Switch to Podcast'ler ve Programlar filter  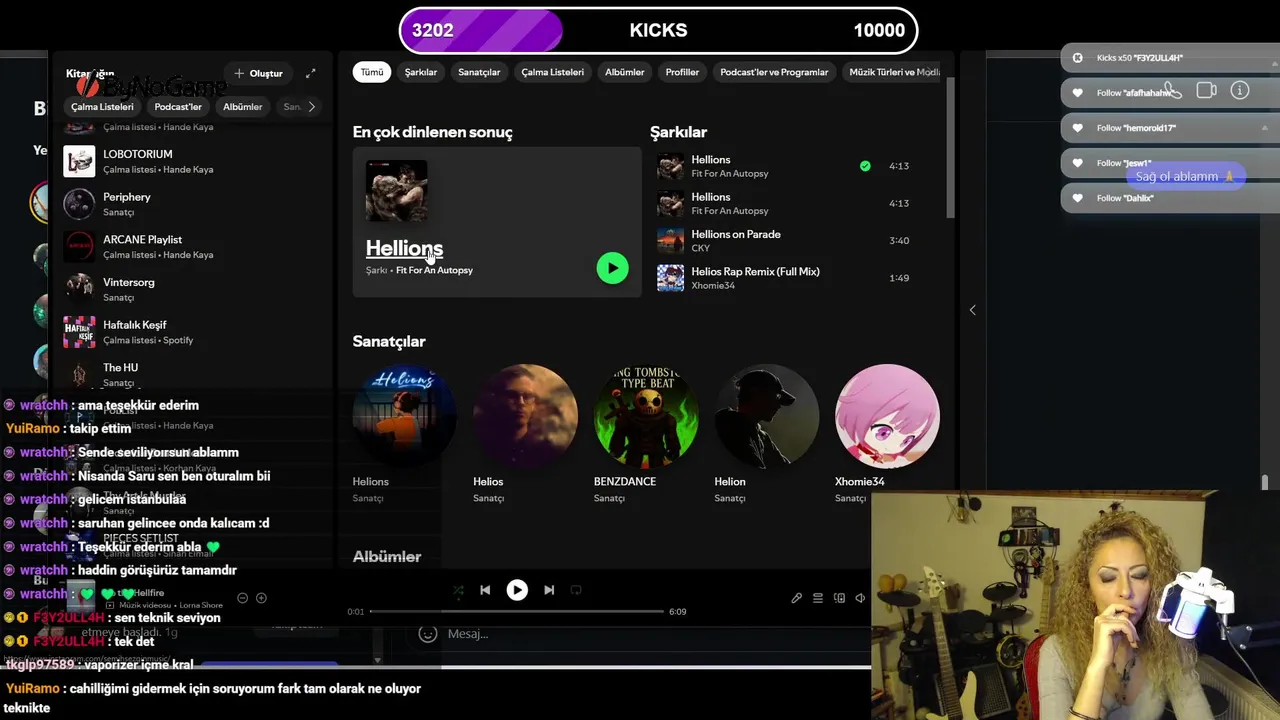pos(774,72)
